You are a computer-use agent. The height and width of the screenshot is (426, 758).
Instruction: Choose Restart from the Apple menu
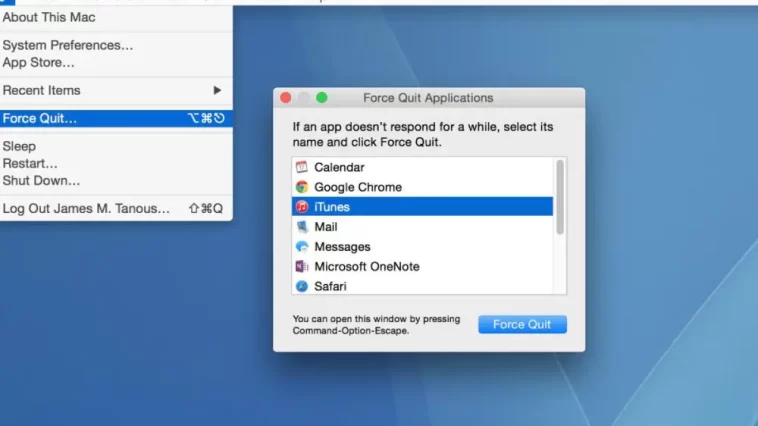pyautogui.click(x=30, y=163)
